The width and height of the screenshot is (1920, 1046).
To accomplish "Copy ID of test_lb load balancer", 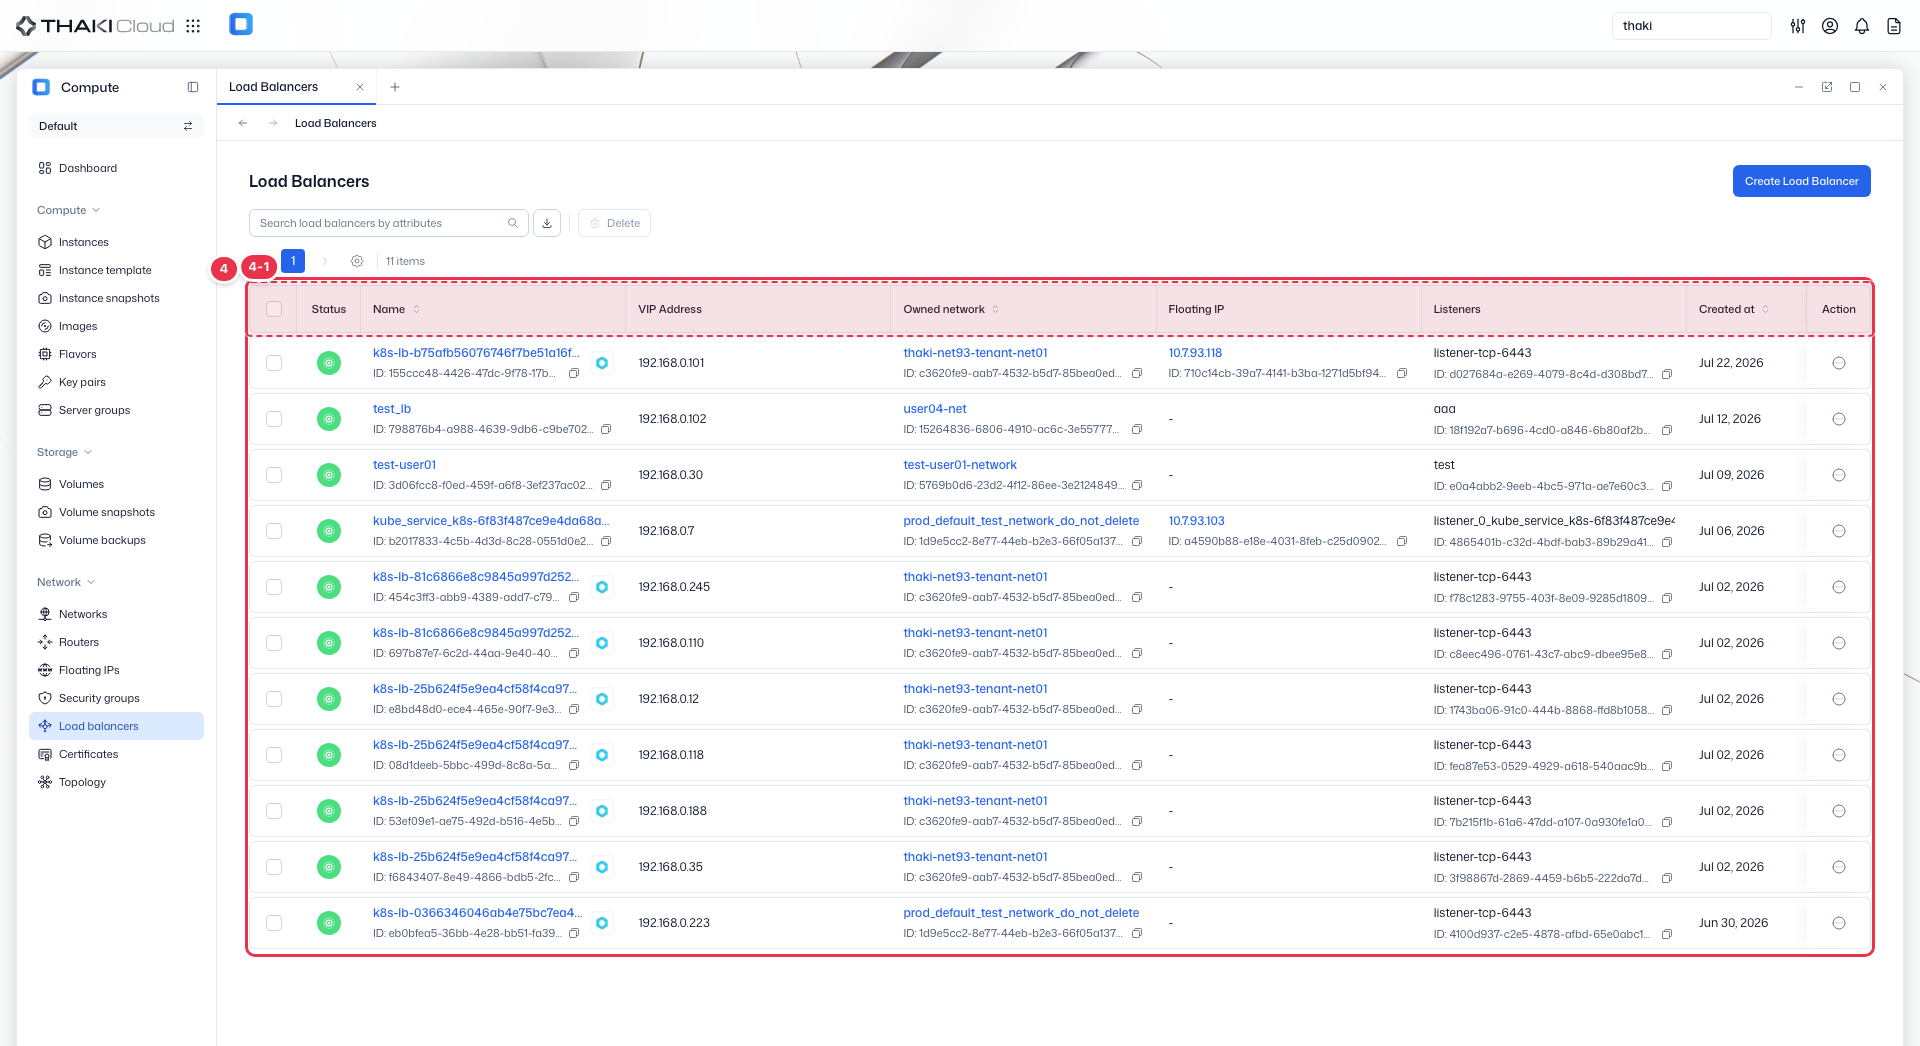I will tap(606, 429).
